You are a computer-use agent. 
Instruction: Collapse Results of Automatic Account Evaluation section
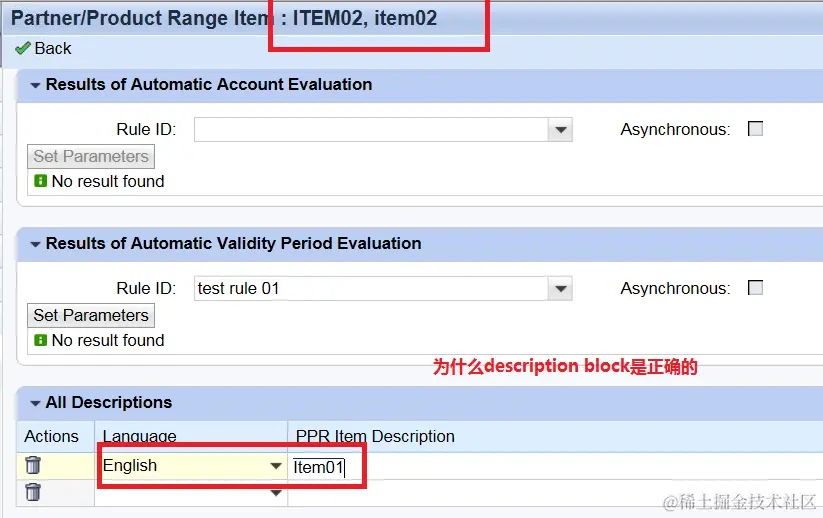tap(35, 85)
